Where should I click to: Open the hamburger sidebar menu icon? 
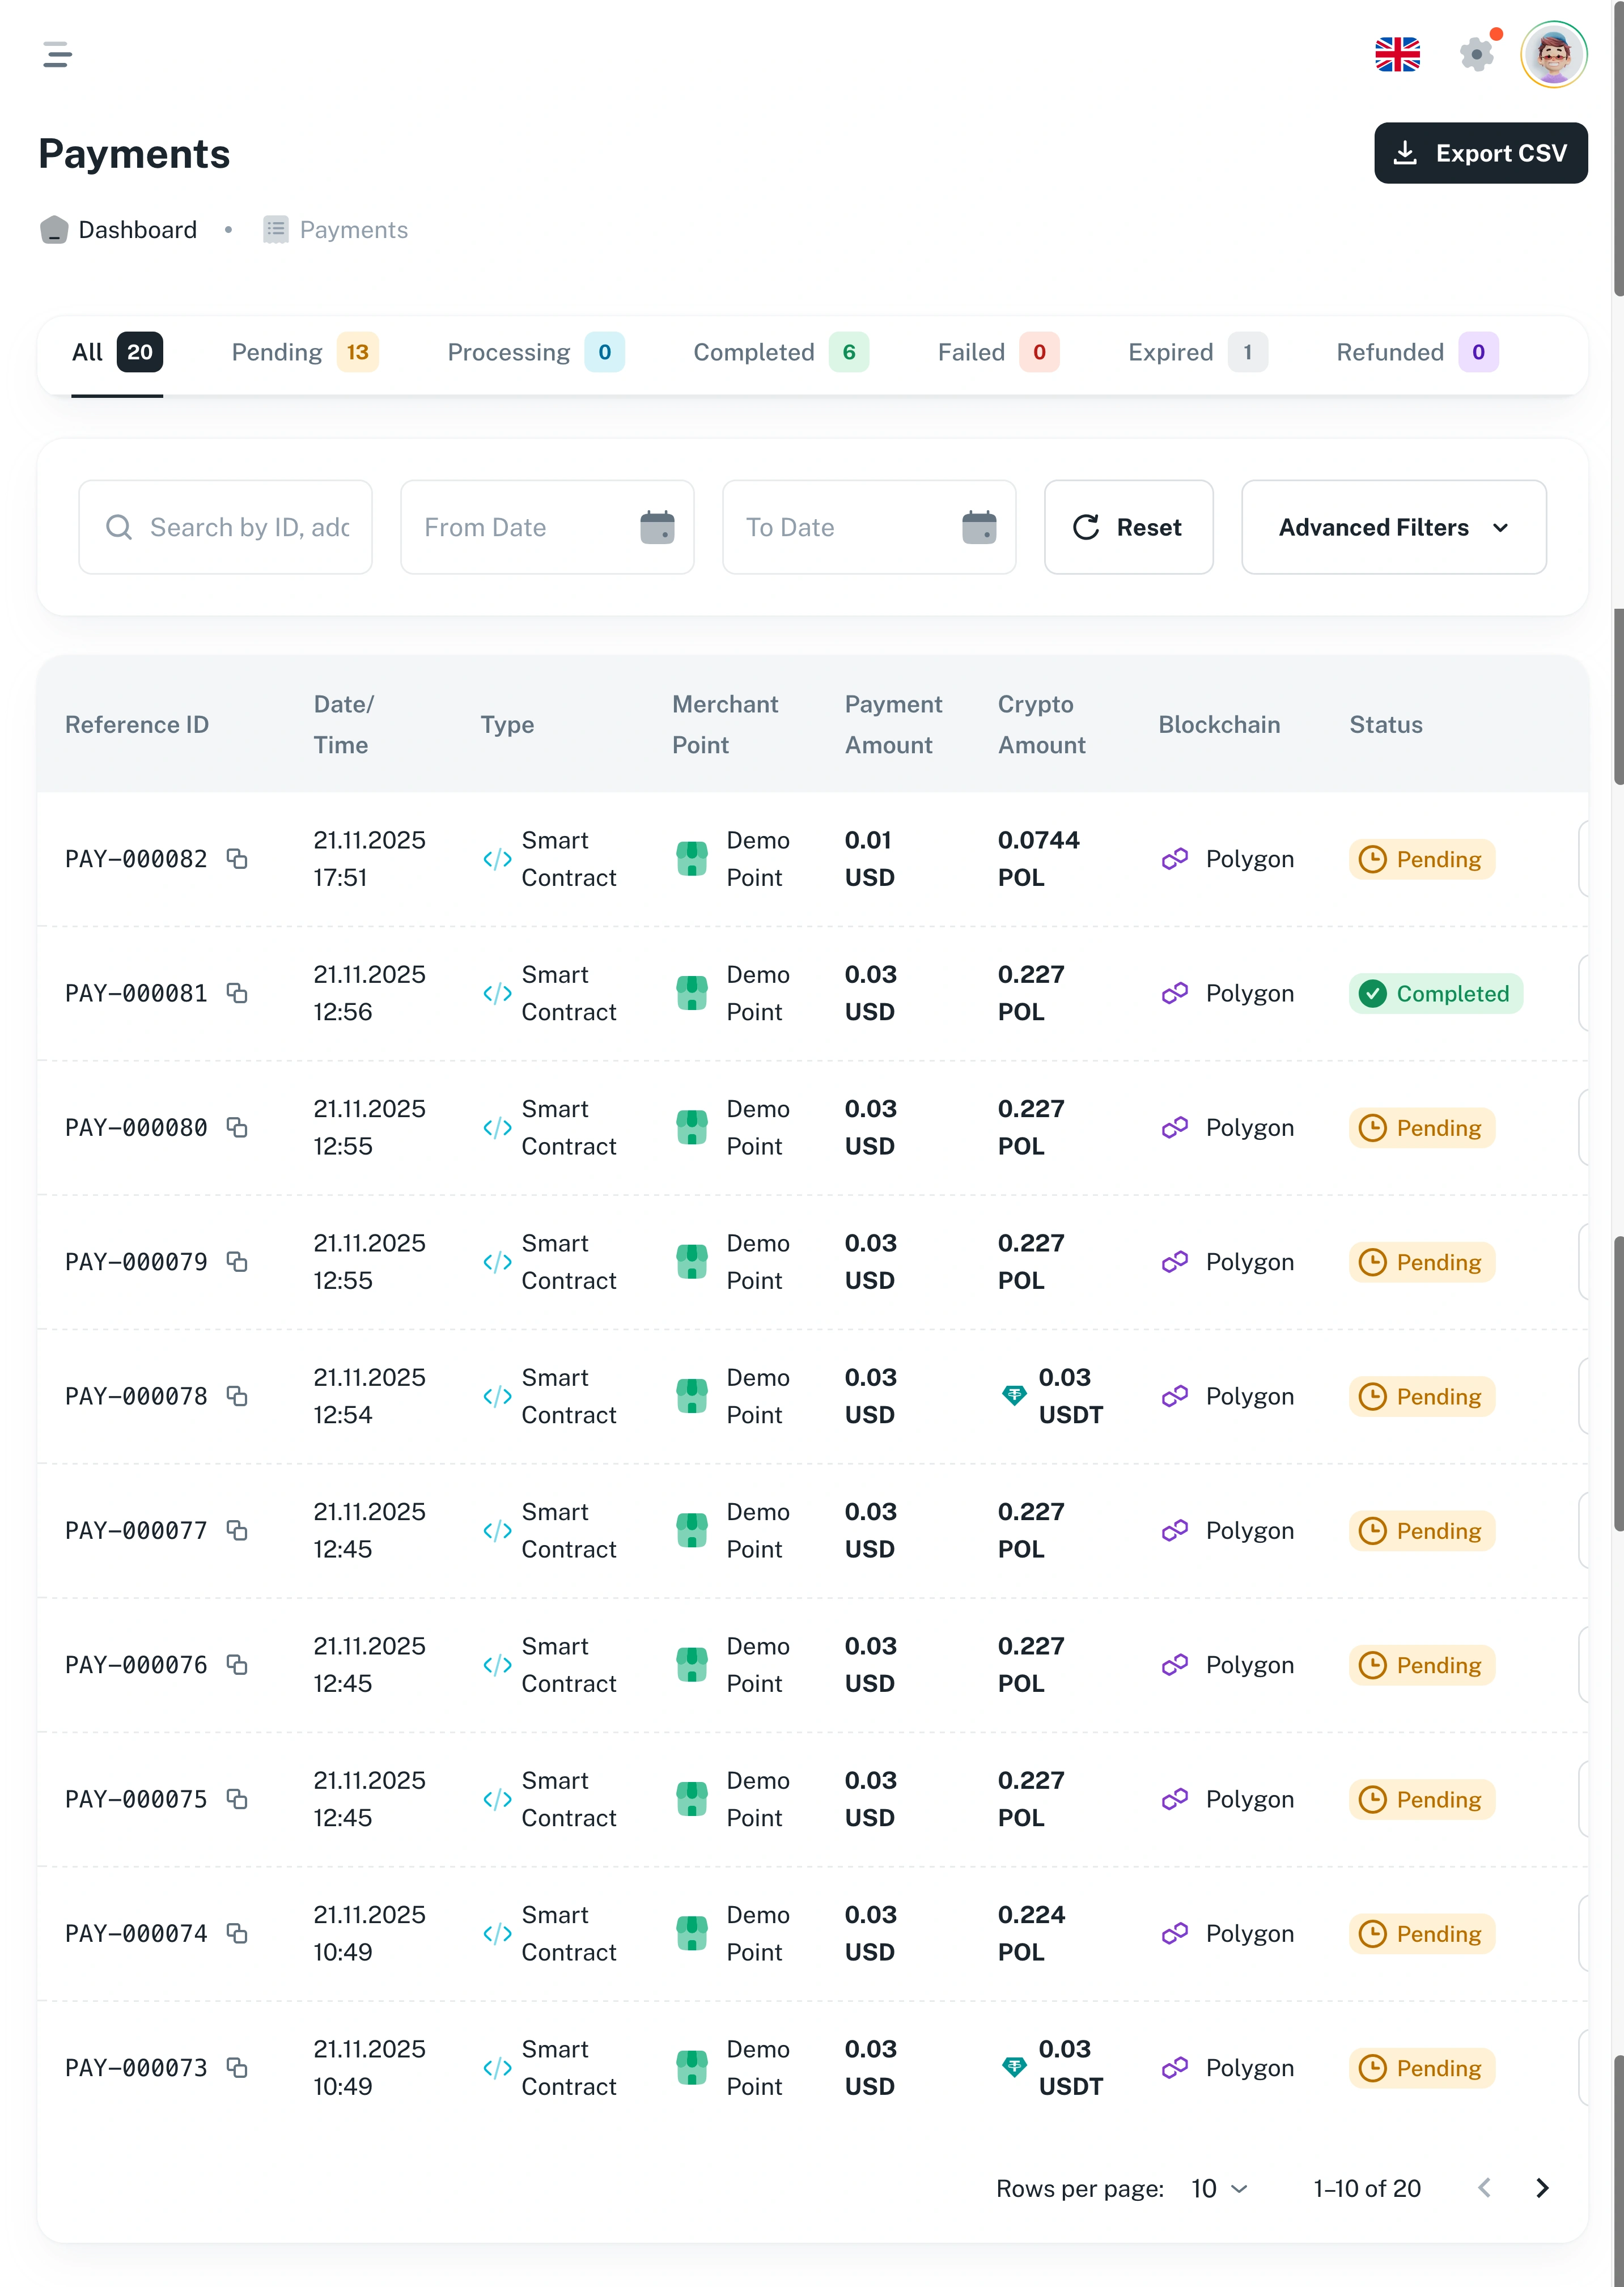pyautogui.click(x=57, y=54)
